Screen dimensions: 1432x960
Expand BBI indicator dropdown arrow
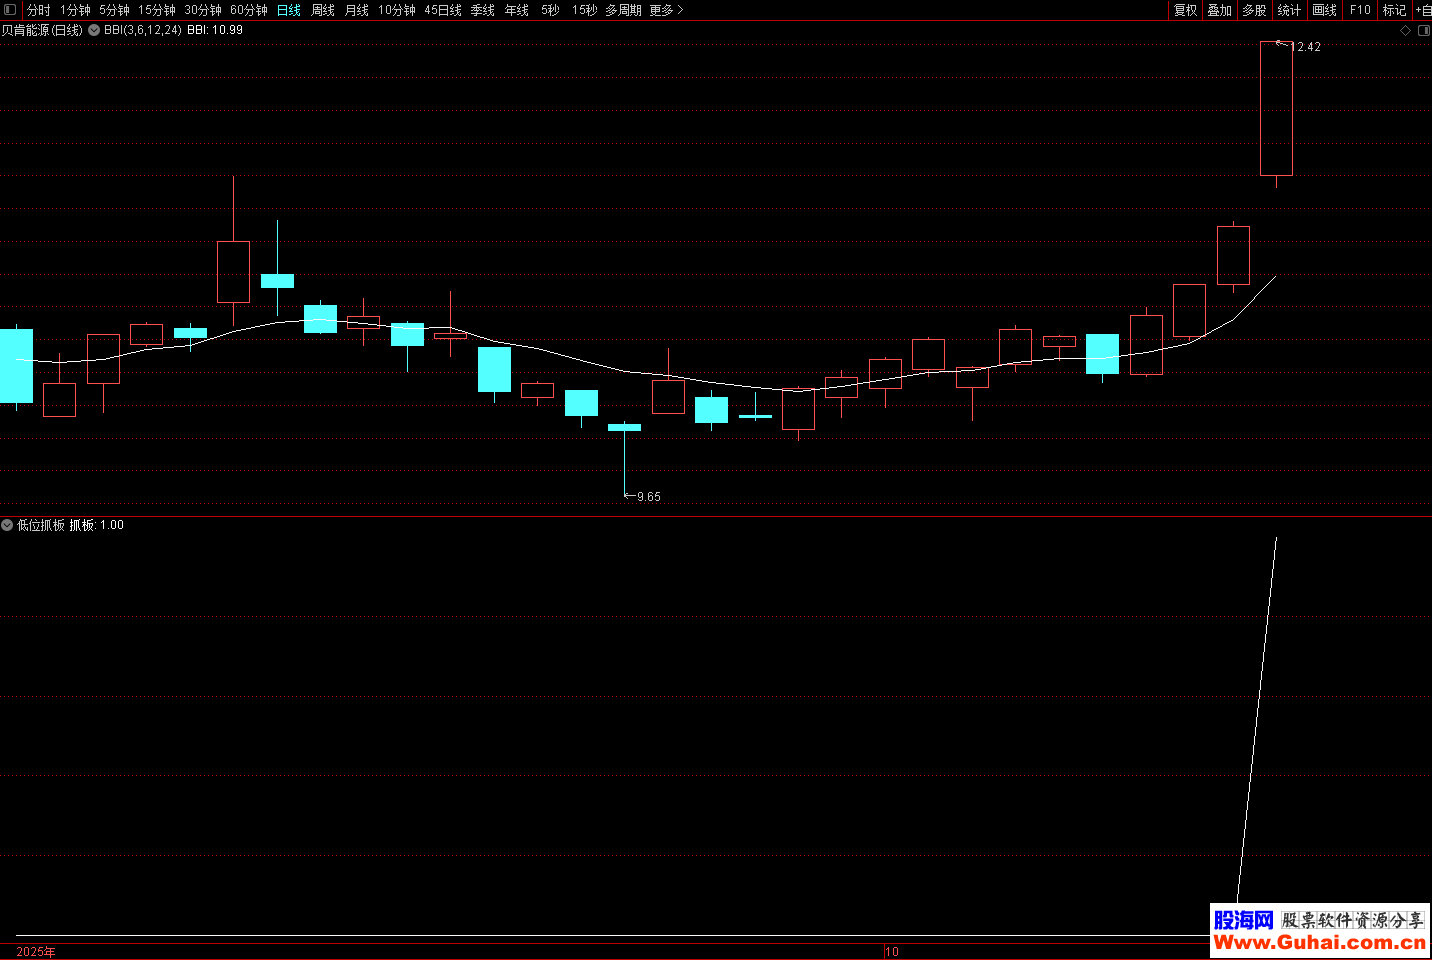coord(94,30)
